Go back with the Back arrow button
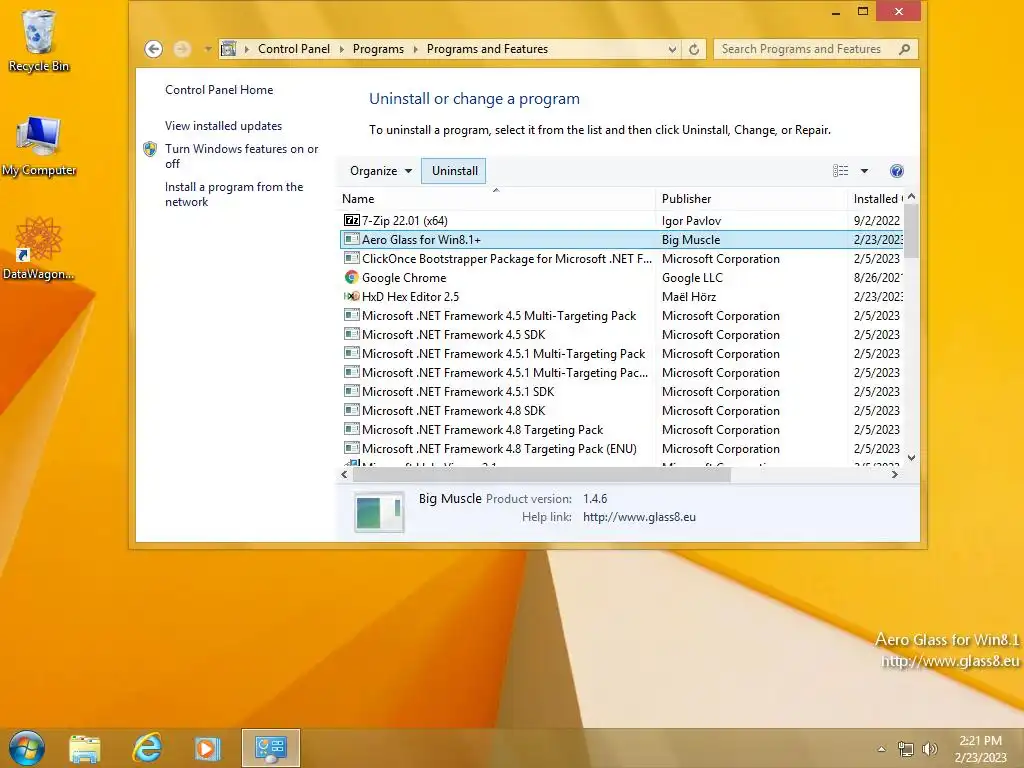This screenshot has height=768, width=1024. (x=153, y=49)
